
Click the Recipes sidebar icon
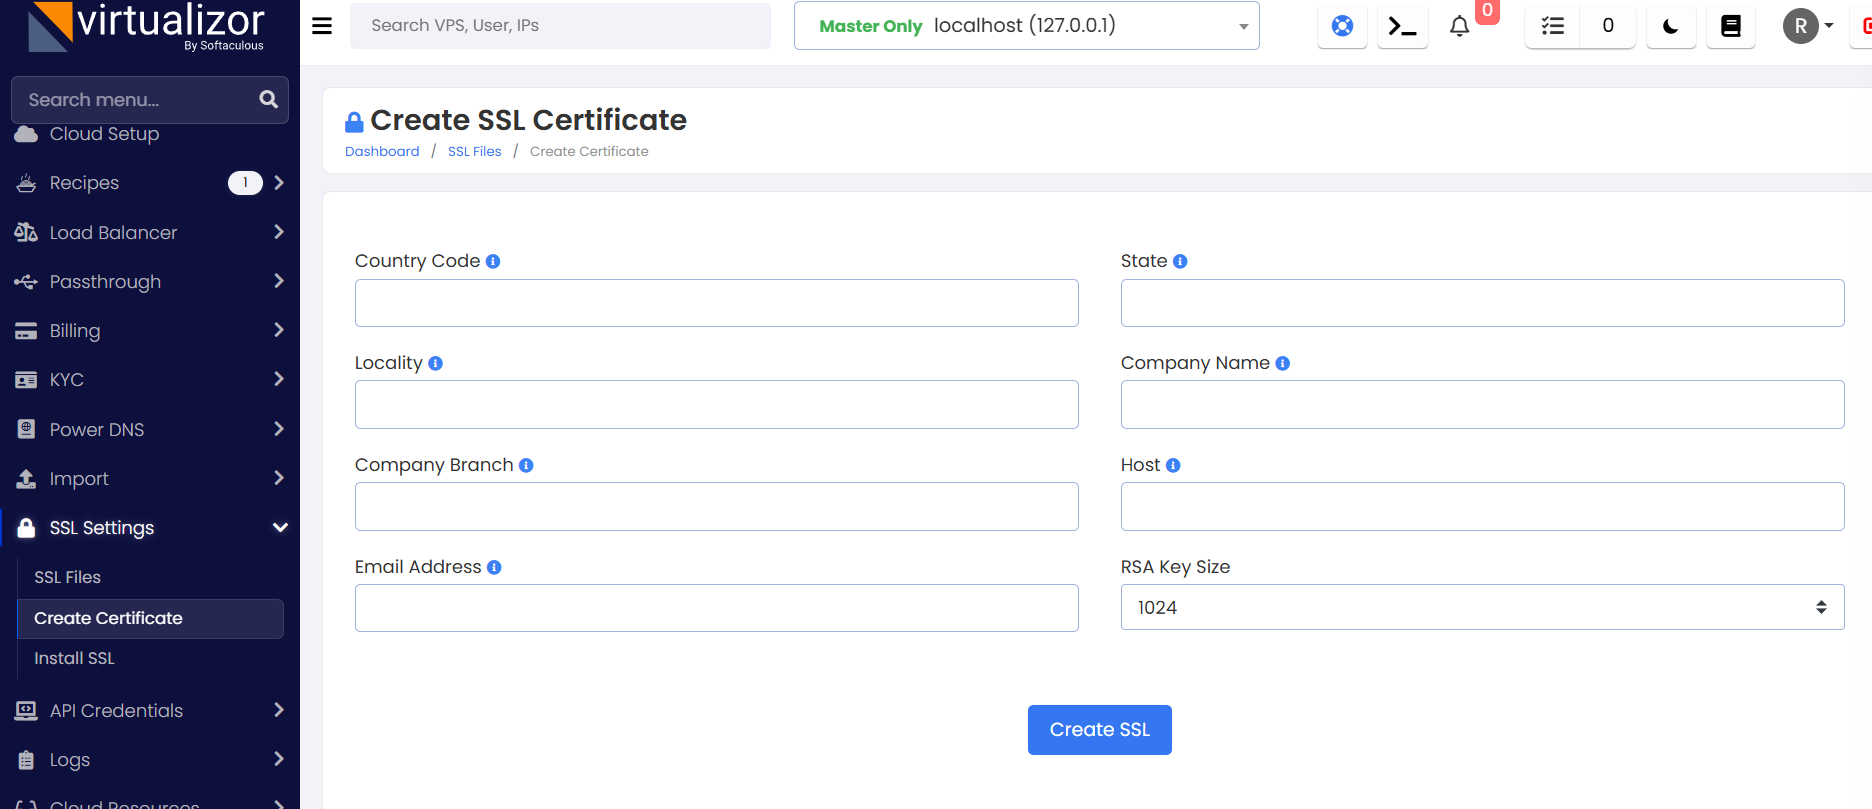tap(26, 183)
